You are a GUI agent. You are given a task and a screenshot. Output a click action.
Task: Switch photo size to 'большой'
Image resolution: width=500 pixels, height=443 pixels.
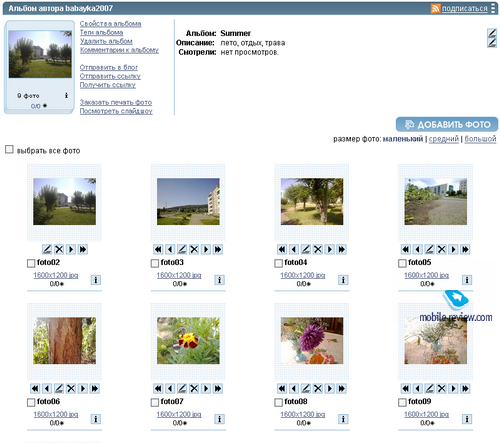tap(480, 139)
